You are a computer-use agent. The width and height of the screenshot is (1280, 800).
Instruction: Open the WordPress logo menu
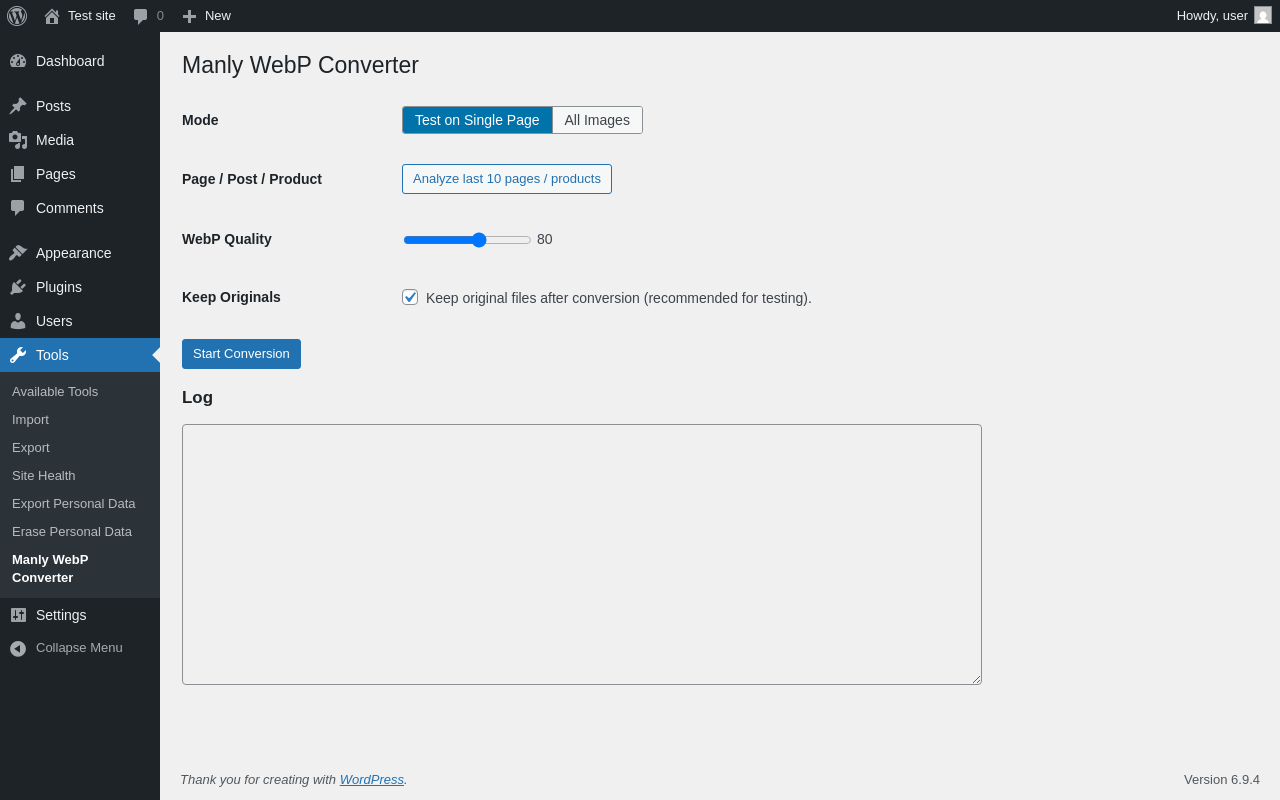tap(17, 16)
